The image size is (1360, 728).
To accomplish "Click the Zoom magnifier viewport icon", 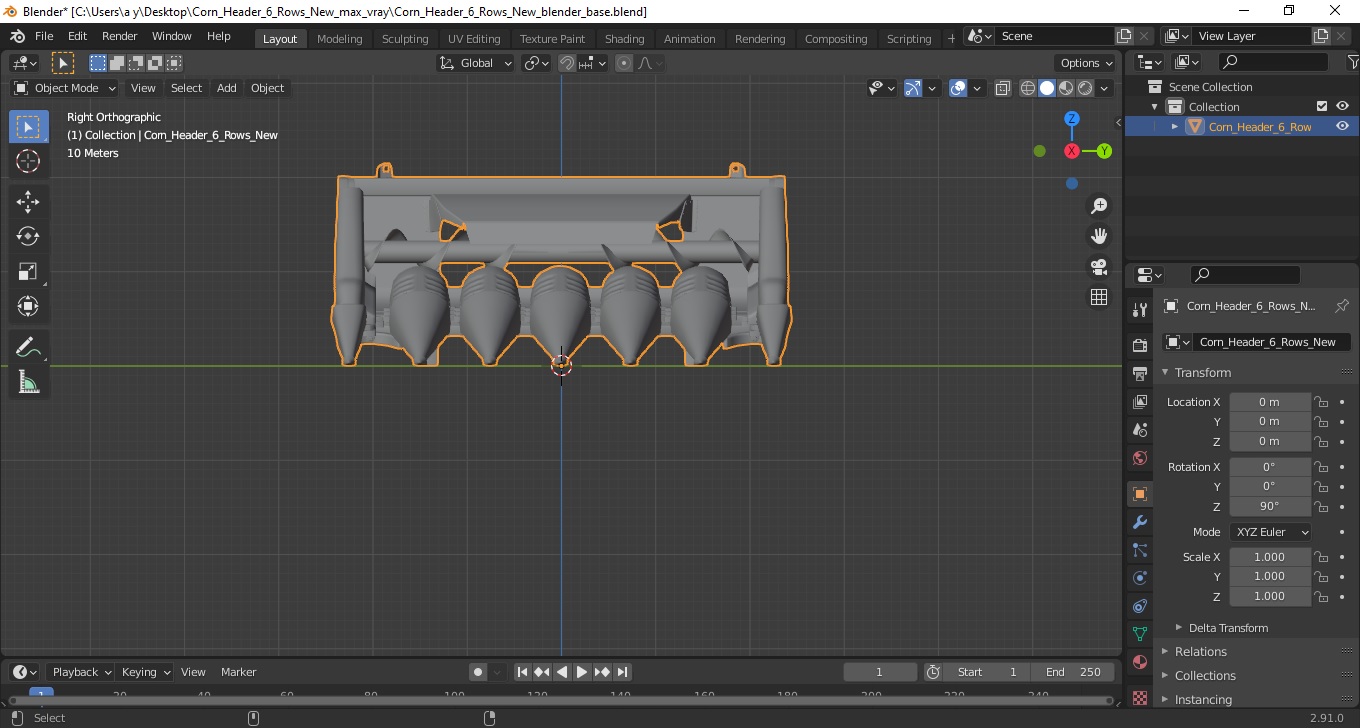I will click(x=1099, y=206).
